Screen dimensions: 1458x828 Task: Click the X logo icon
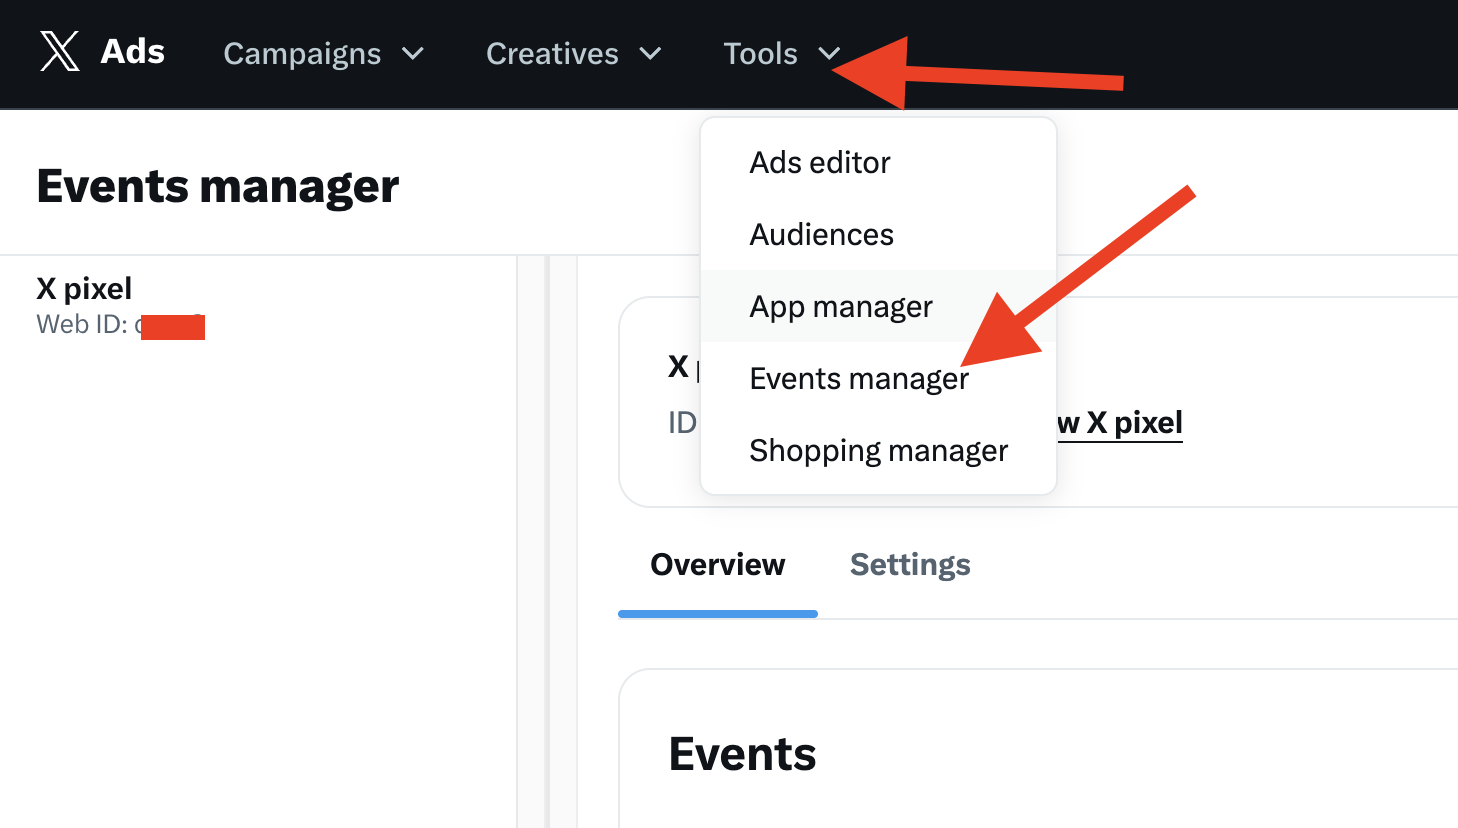(60, 51)
